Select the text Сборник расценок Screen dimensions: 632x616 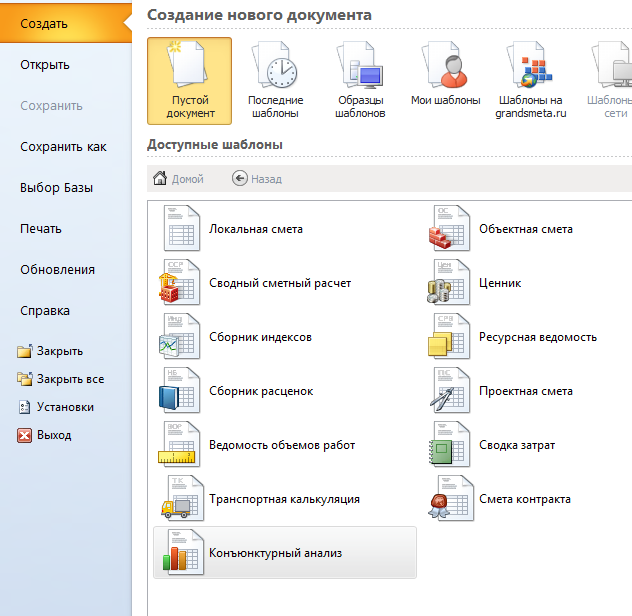click(x=261, y=391)
